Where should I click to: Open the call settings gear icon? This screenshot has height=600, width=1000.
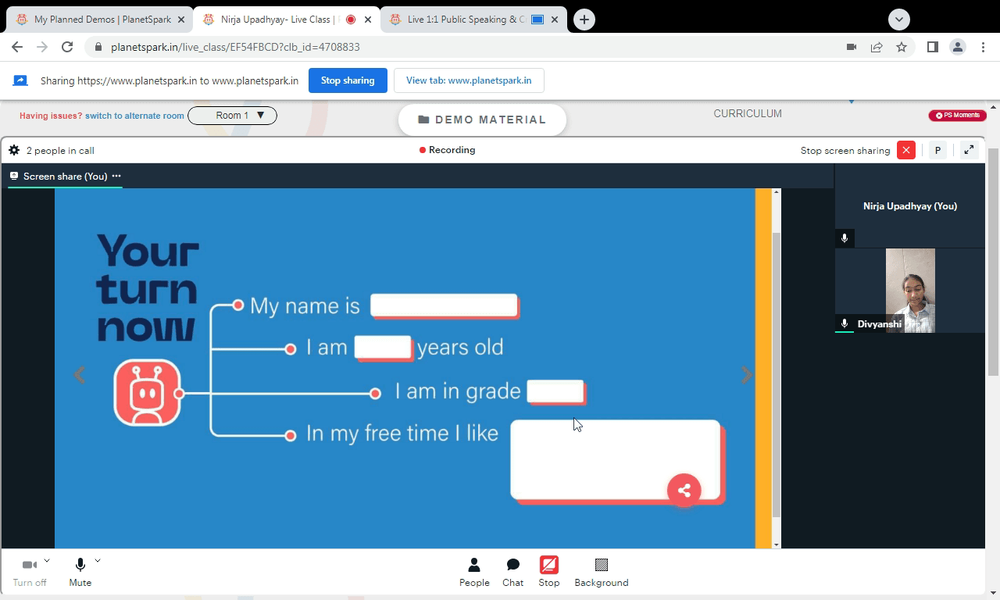point(14,150)
